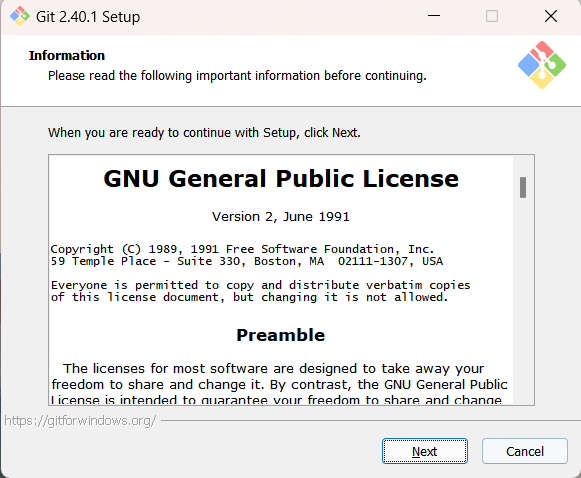Screen dimensions: 581x478
Task: Click the Preamble heading in the license
Action: (281, 335)
